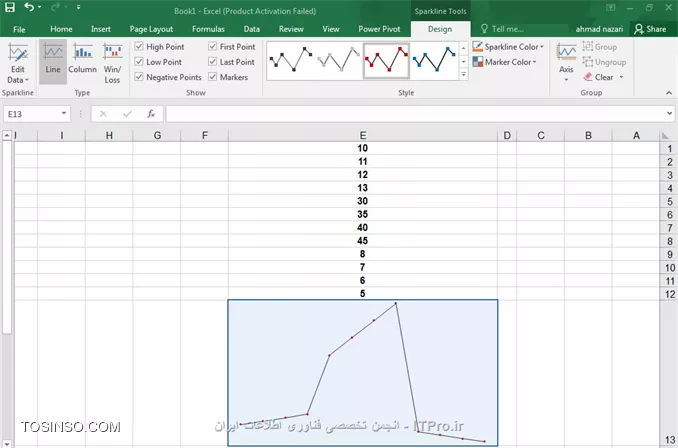This screenshot has width=678, height=448.
Task: Click the Undo arrow icon
Action: coord(29,8)
